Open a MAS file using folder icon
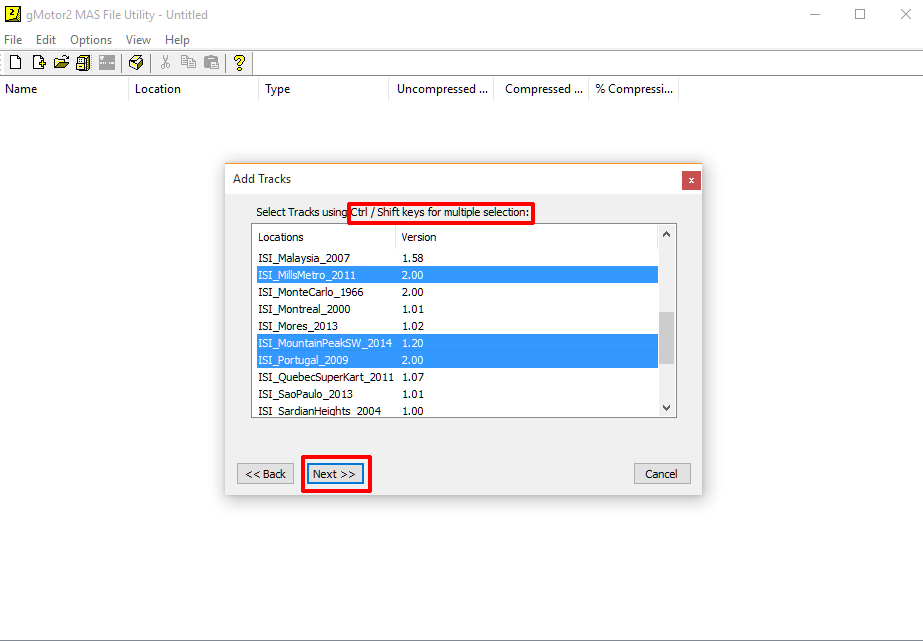This screenshot has height=641, width=923. pyautogui.click(x=61, y=62)
